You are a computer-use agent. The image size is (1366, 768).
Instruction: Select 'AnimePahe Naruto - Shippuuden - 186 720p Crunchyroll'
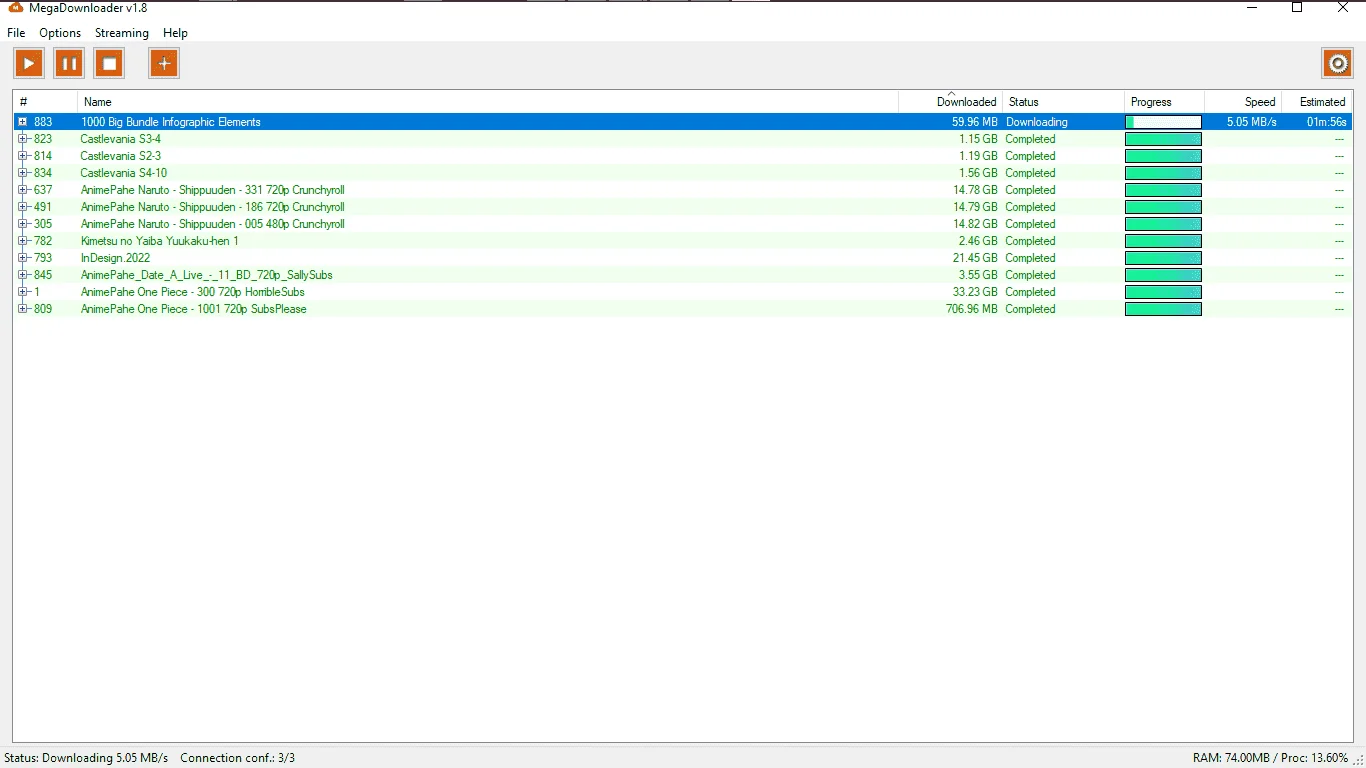[213, 207]
